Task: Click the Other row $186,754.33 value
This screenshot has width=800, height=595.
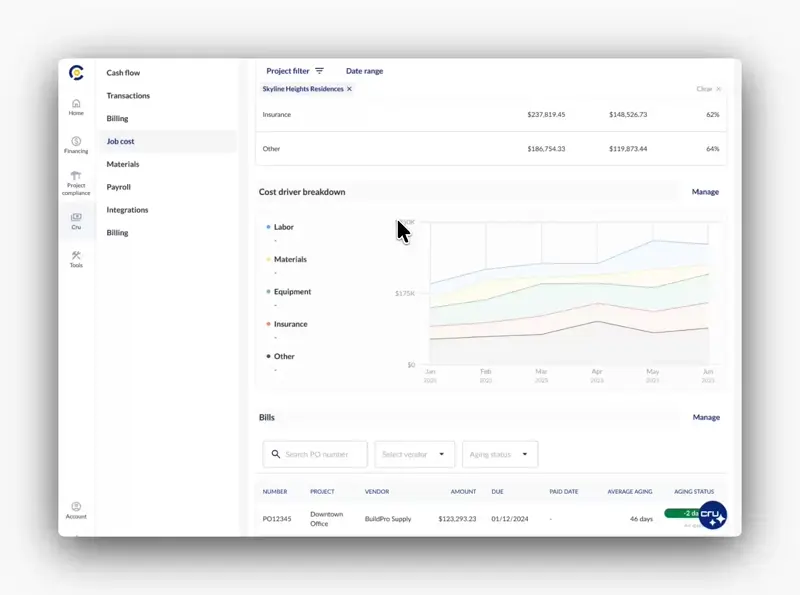Action: [546, 148]
